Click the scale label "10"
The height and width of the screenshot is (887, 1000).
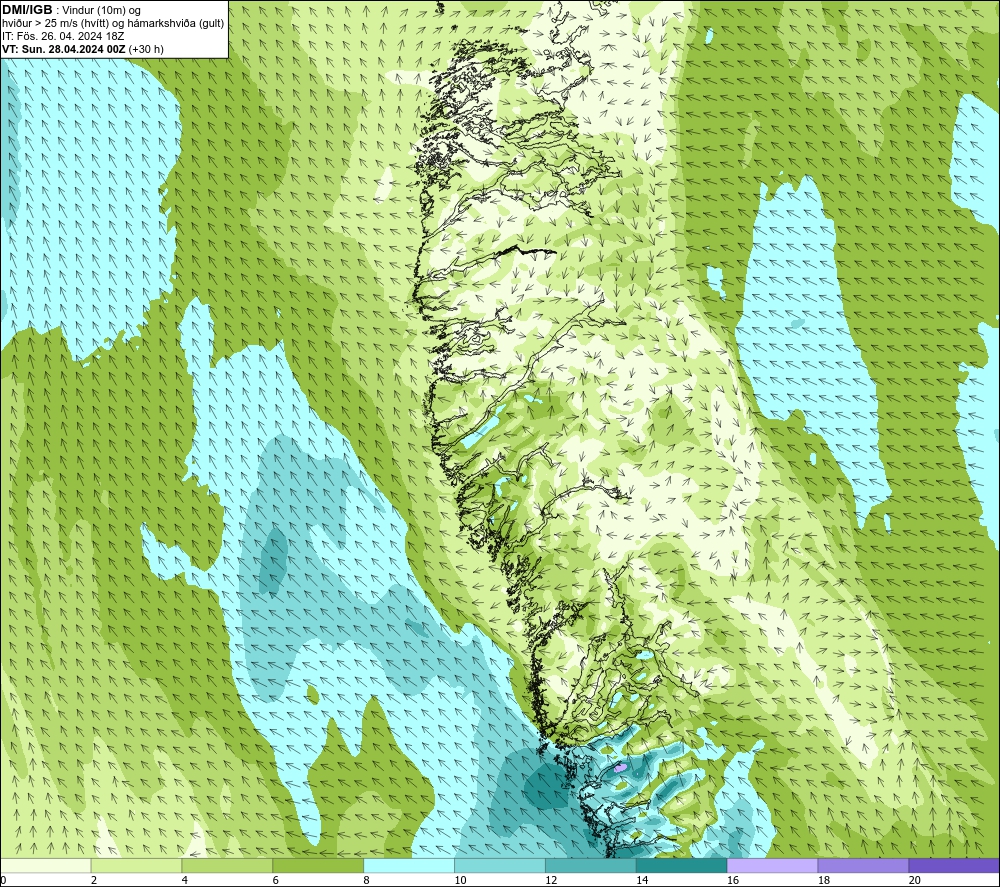[x=460, y=880]
